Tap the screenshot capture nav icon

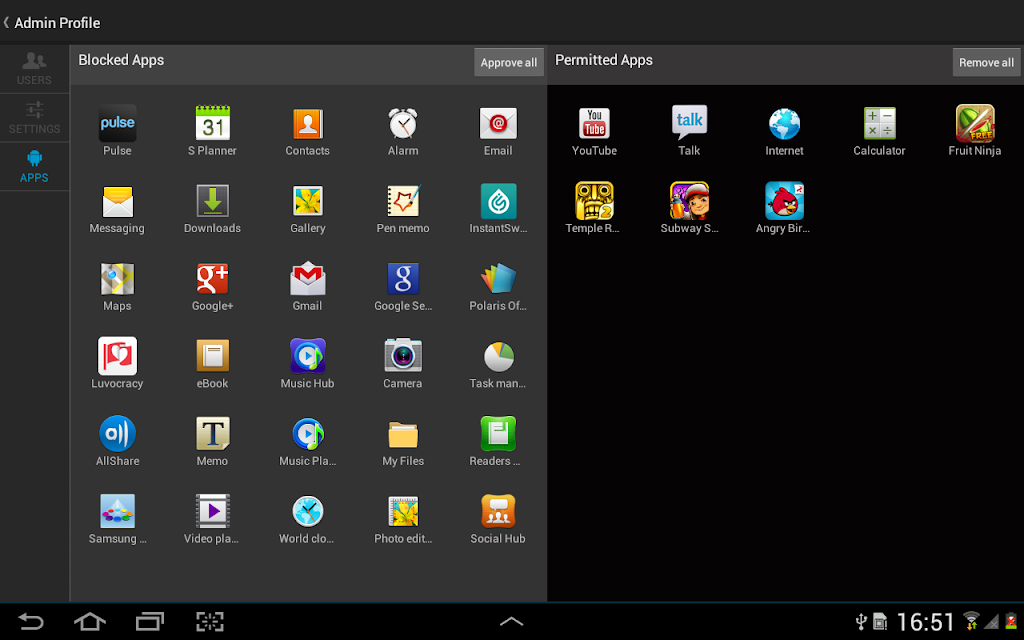[210, 621]
